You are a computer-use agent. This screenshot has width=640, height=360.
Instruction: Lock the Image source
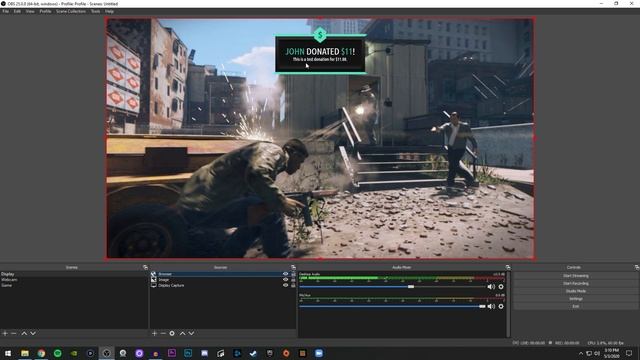coord(293,280)
